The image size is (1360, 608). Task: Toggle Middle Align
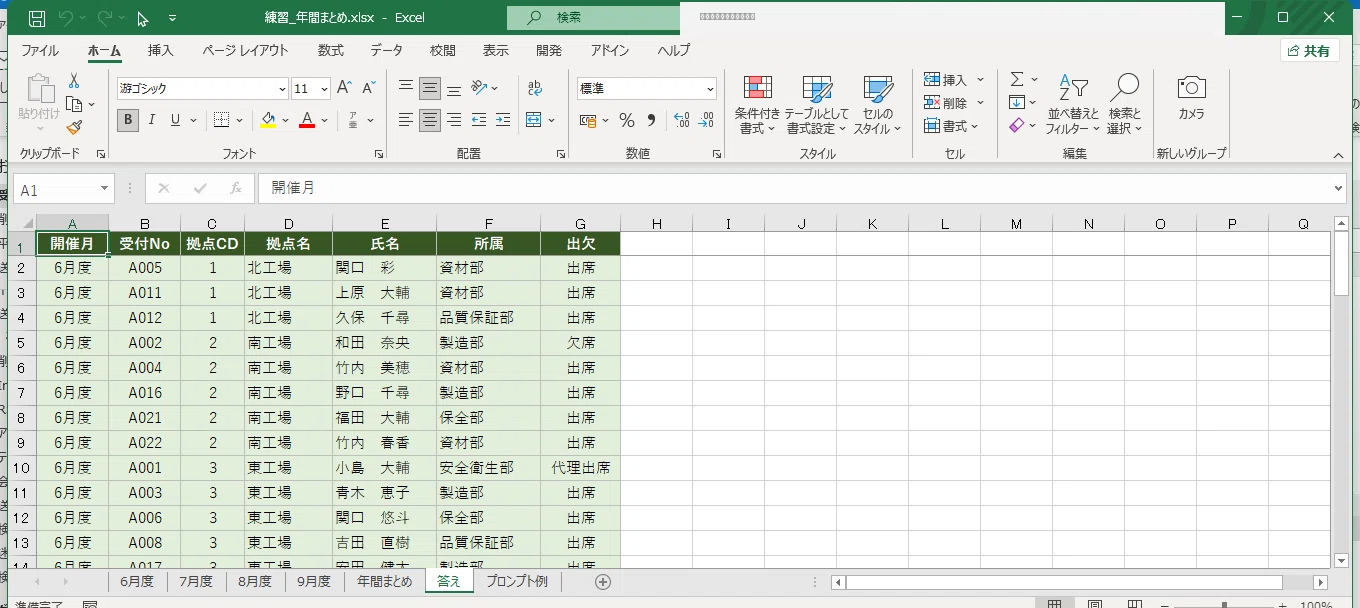click(430, 88)
